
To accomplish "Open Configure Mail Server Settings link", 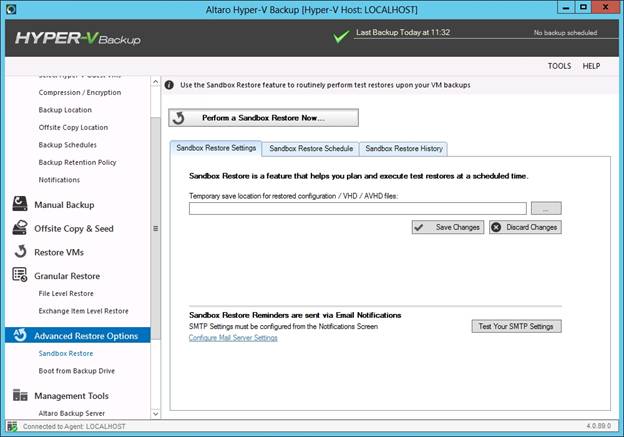I will point(233,338).
